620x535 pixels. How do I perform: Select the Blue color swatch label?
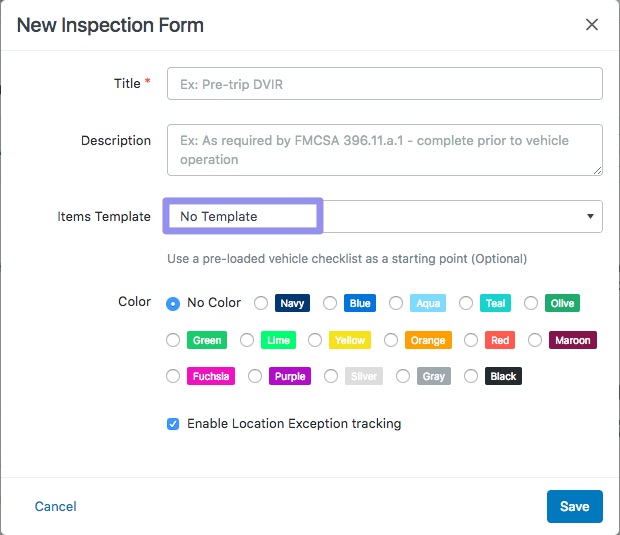point(360,303)
